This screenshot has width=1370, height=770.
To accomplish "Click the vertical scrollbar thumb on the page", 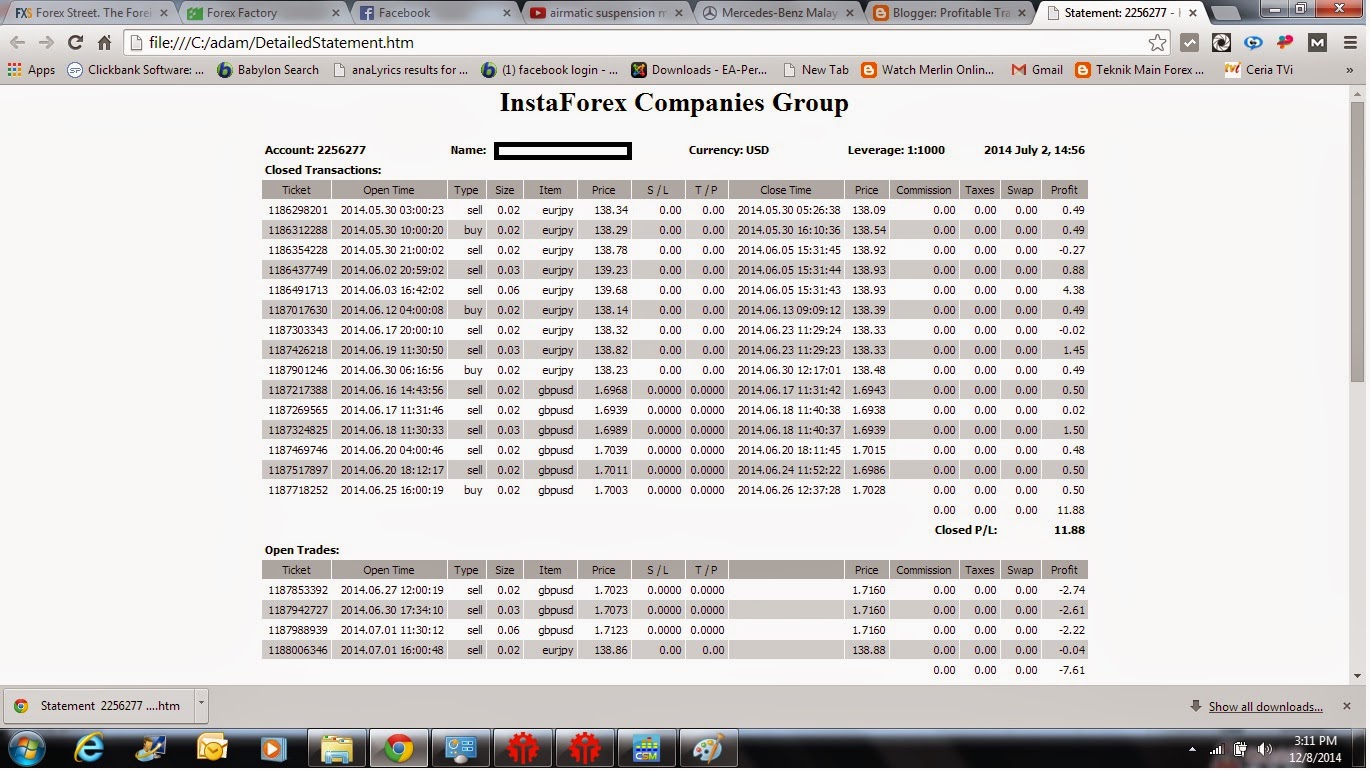I will pos(1357,240).
